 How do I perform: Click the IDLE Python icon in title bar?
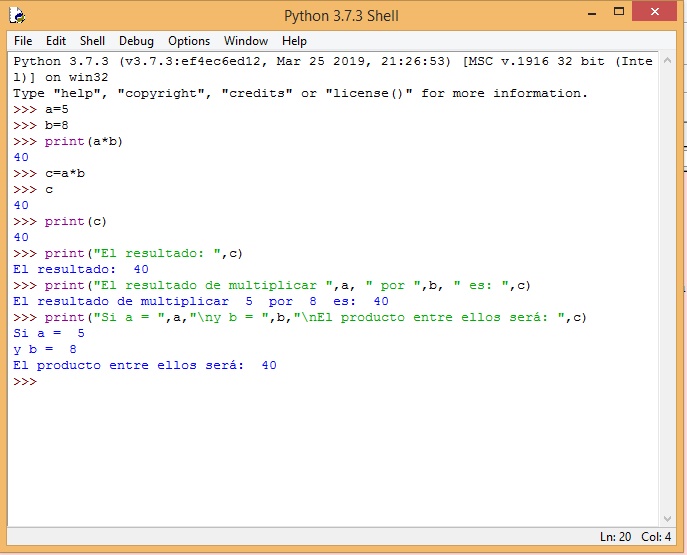(x=17, y=16)
